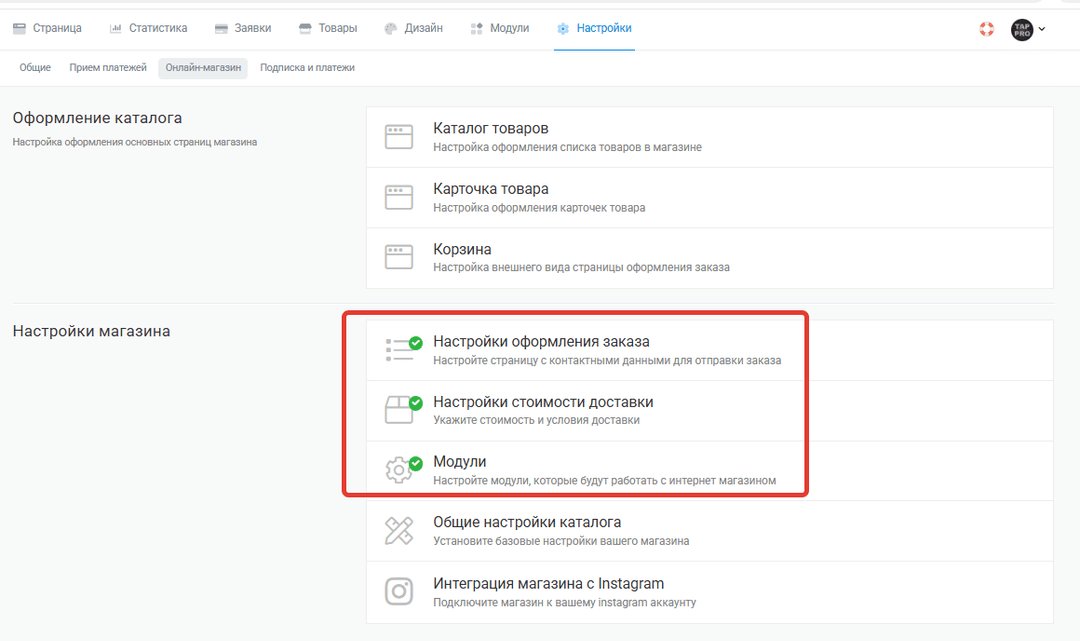The width and height of the screenshot is (1080, 641).
Task: Open the Товары tab
Action: (328, 28)
